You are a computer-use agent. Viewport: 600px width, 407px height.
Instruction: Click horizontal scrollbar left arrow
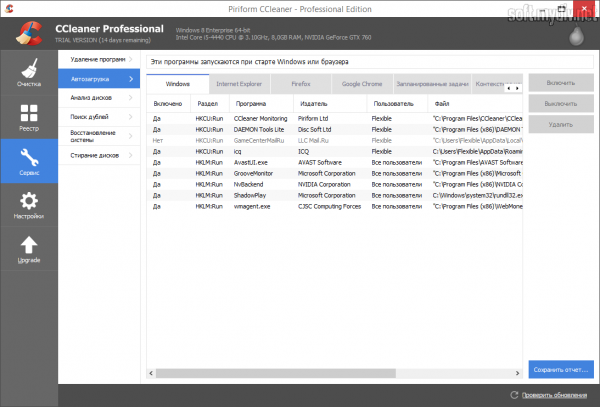click(x=151, y=373)
